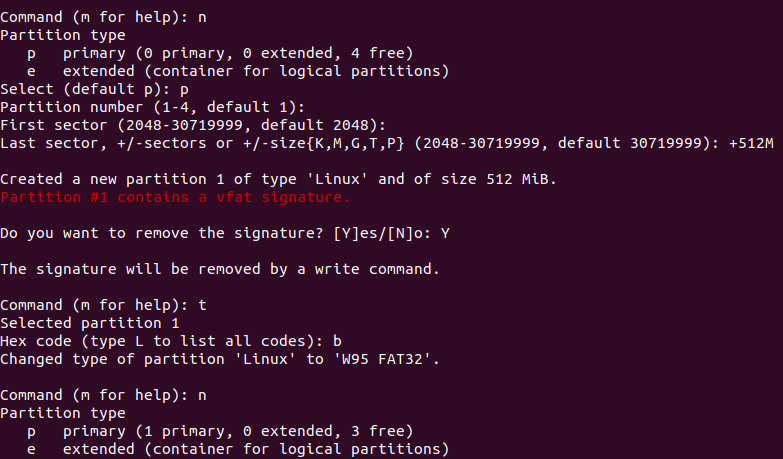Click the red vfat signature warning text
Image resolution: width=783 pixels, height=459 pixels.
pos(175,197)
